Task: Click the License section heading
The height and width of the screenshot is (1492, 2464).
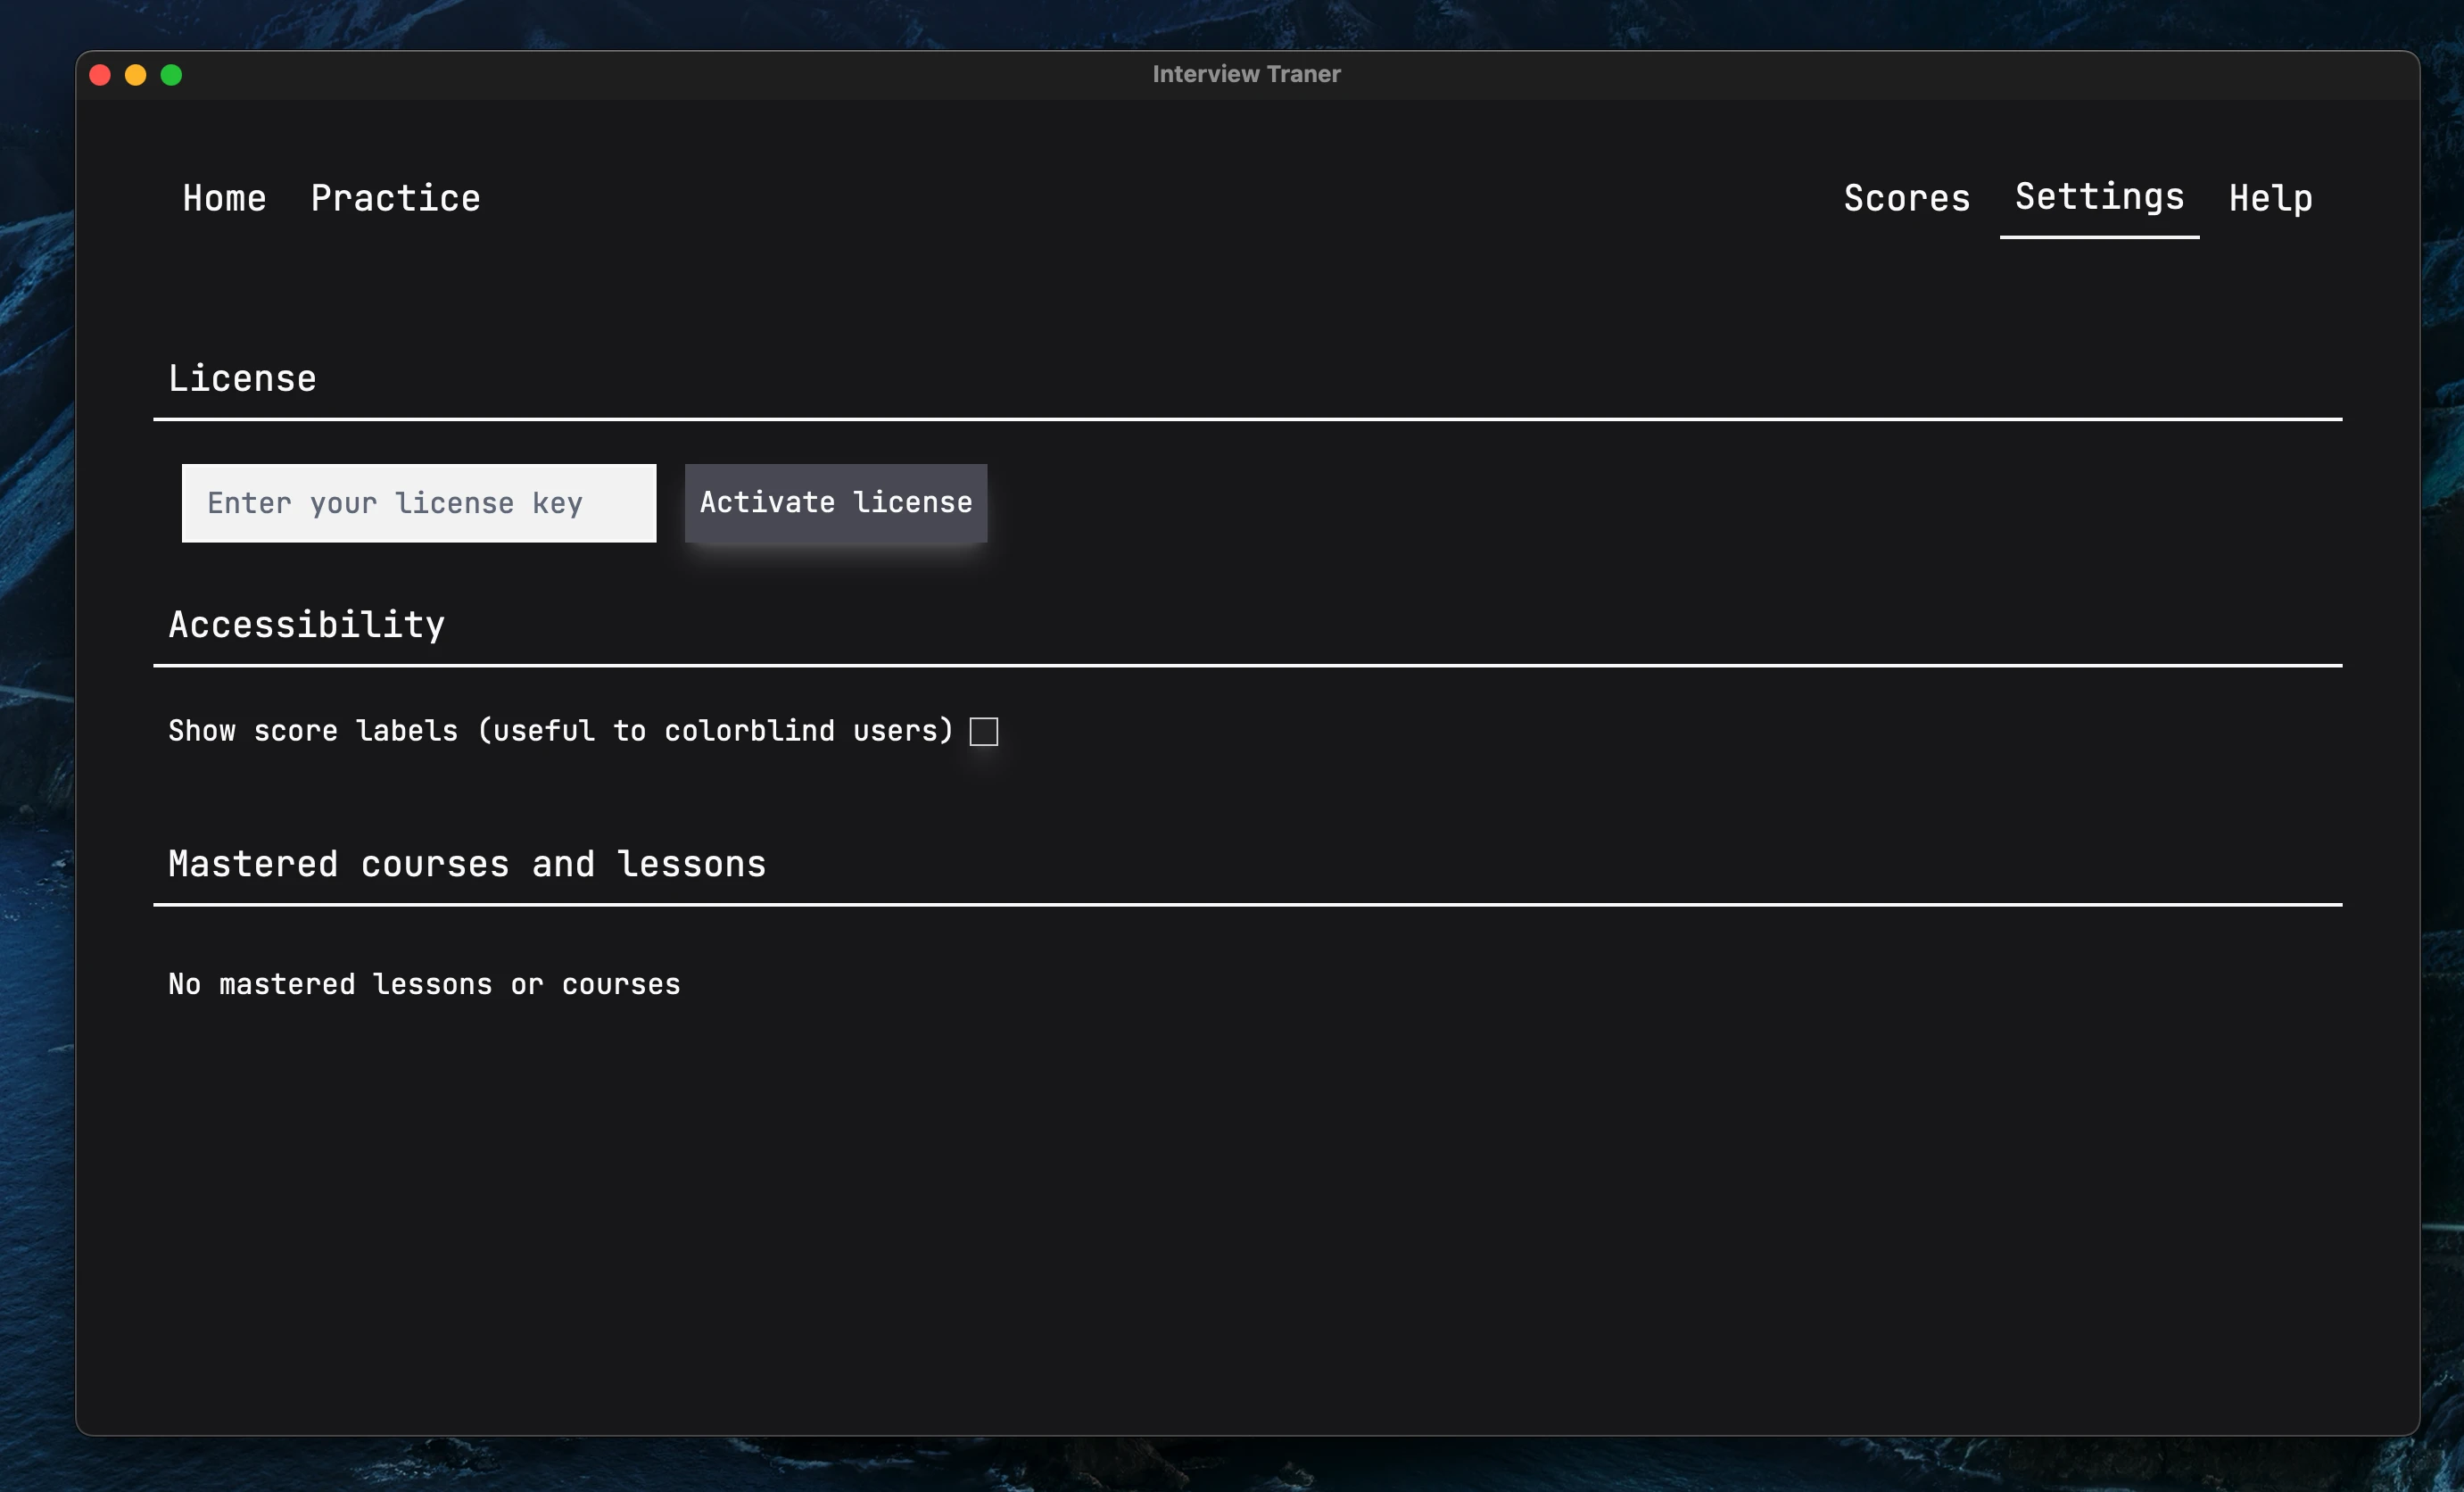Action: click(x=243, y=377)
